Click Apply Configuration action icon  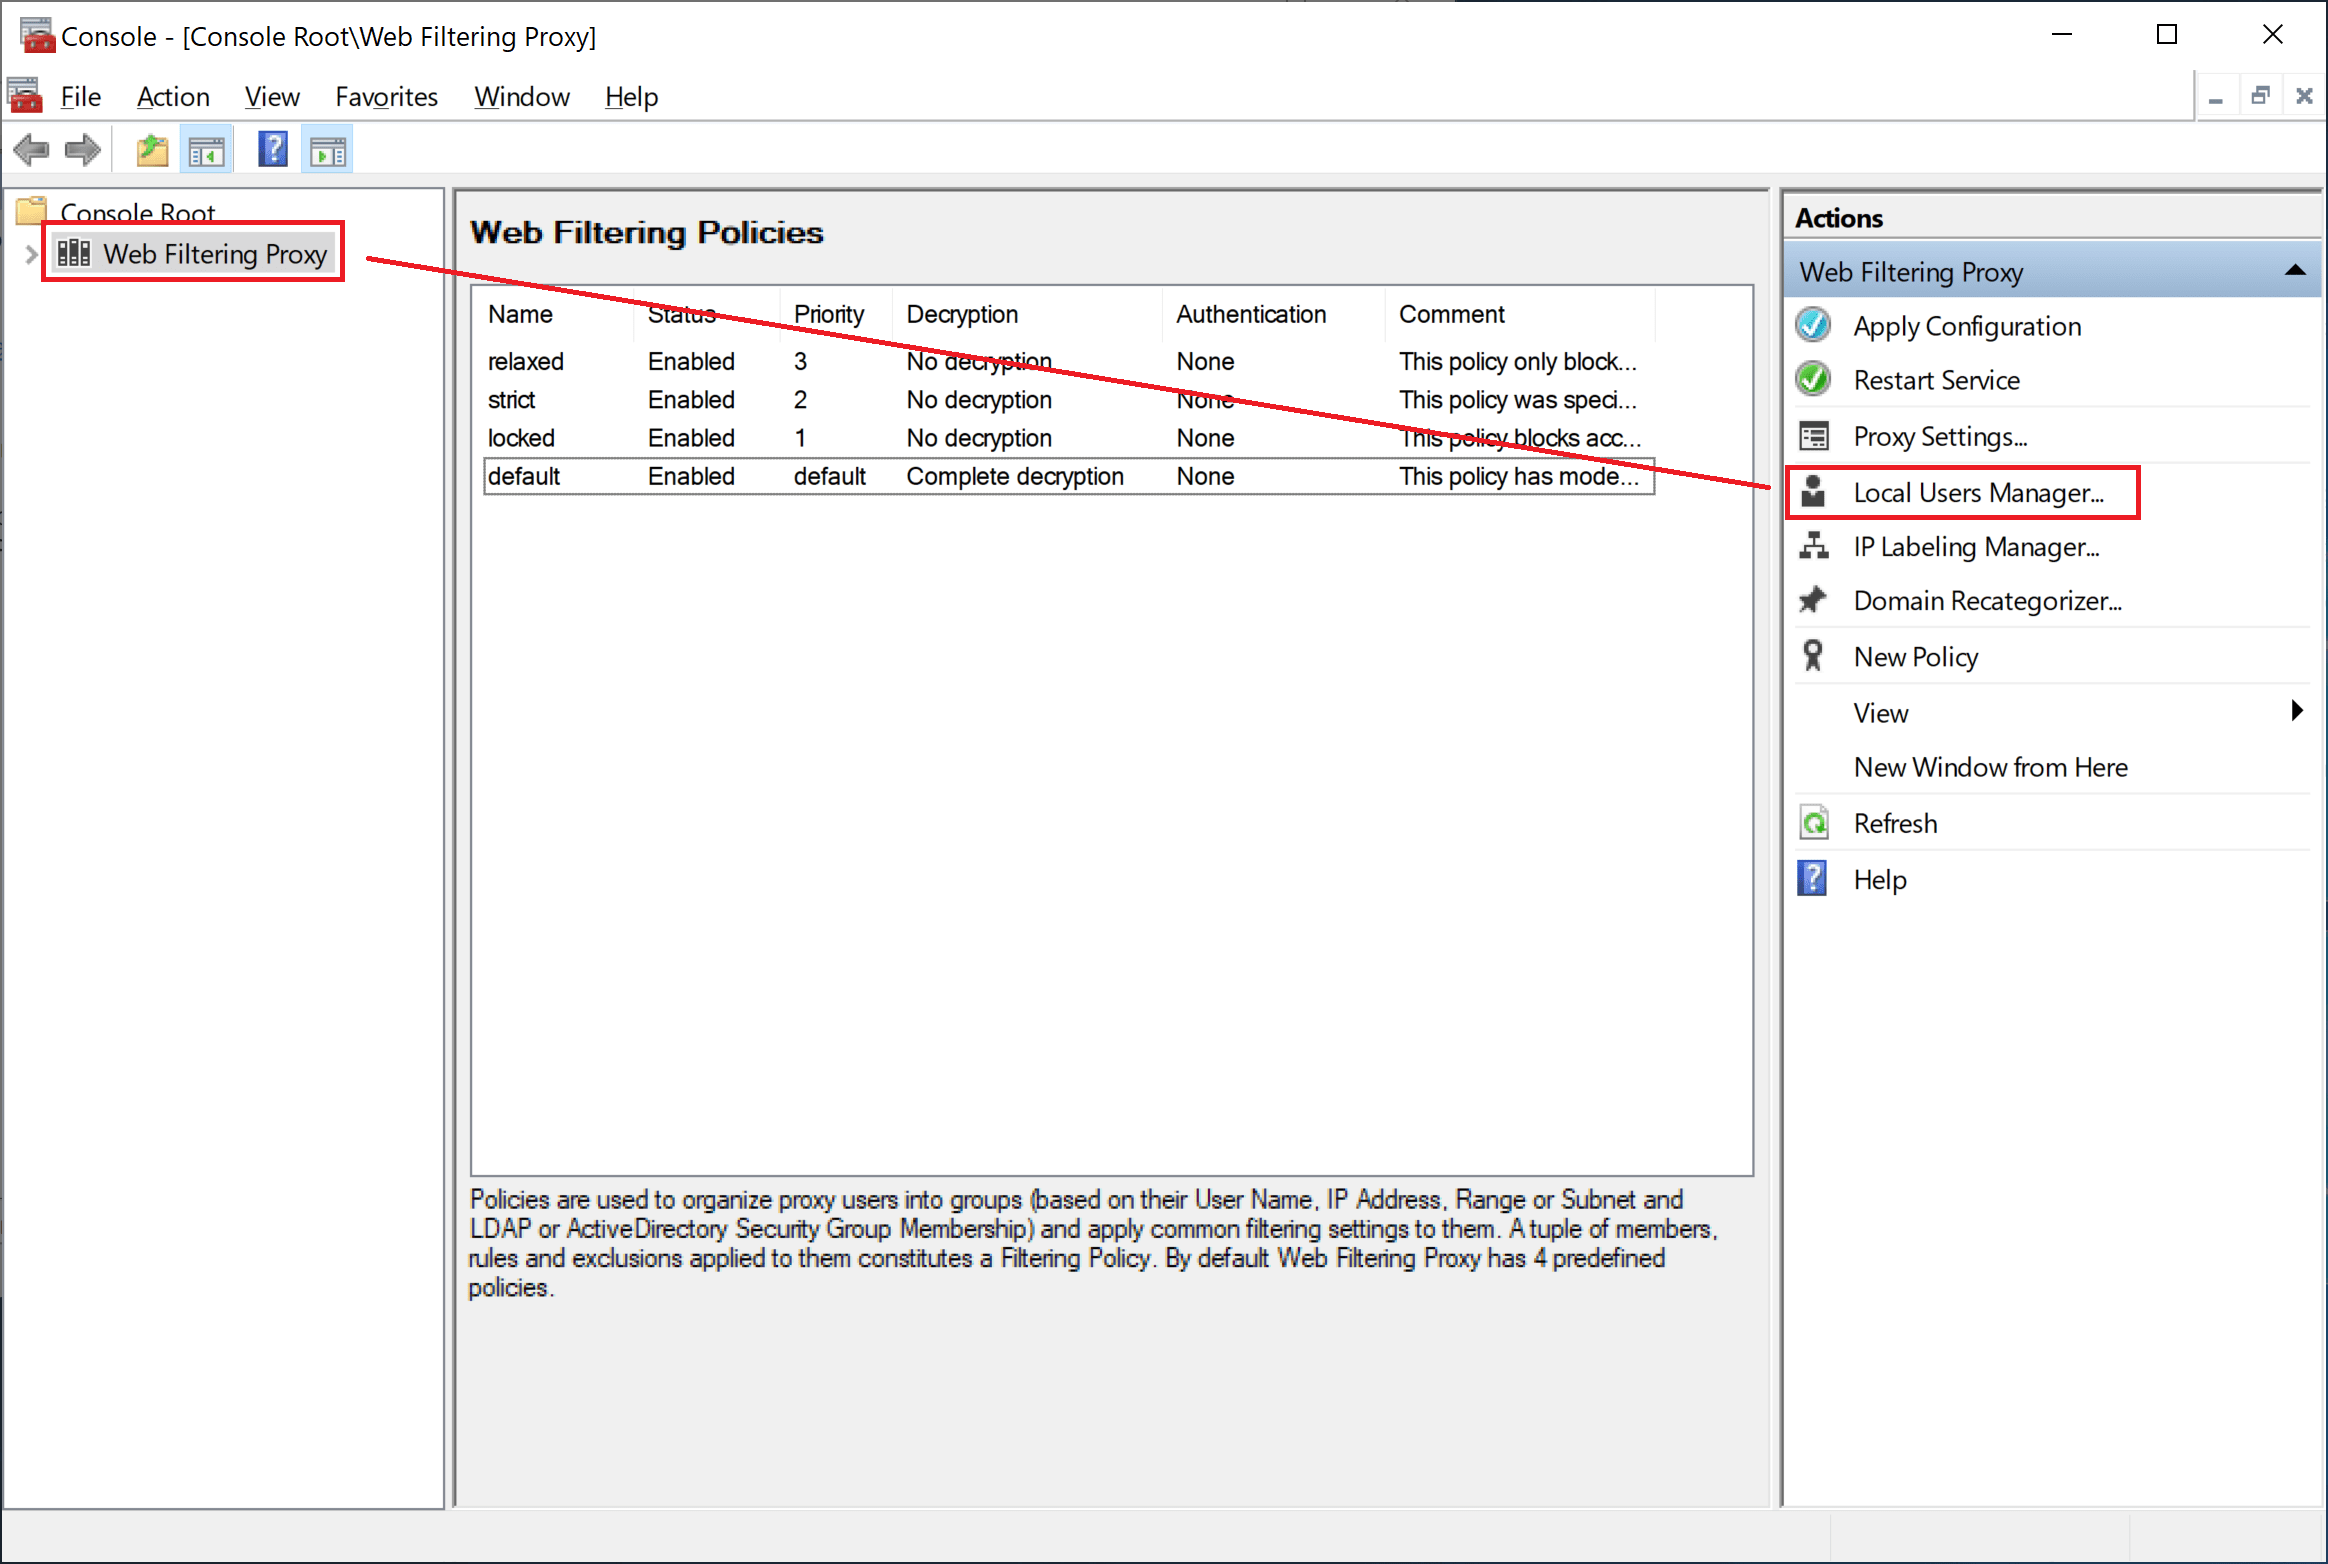pos(1813,325)
